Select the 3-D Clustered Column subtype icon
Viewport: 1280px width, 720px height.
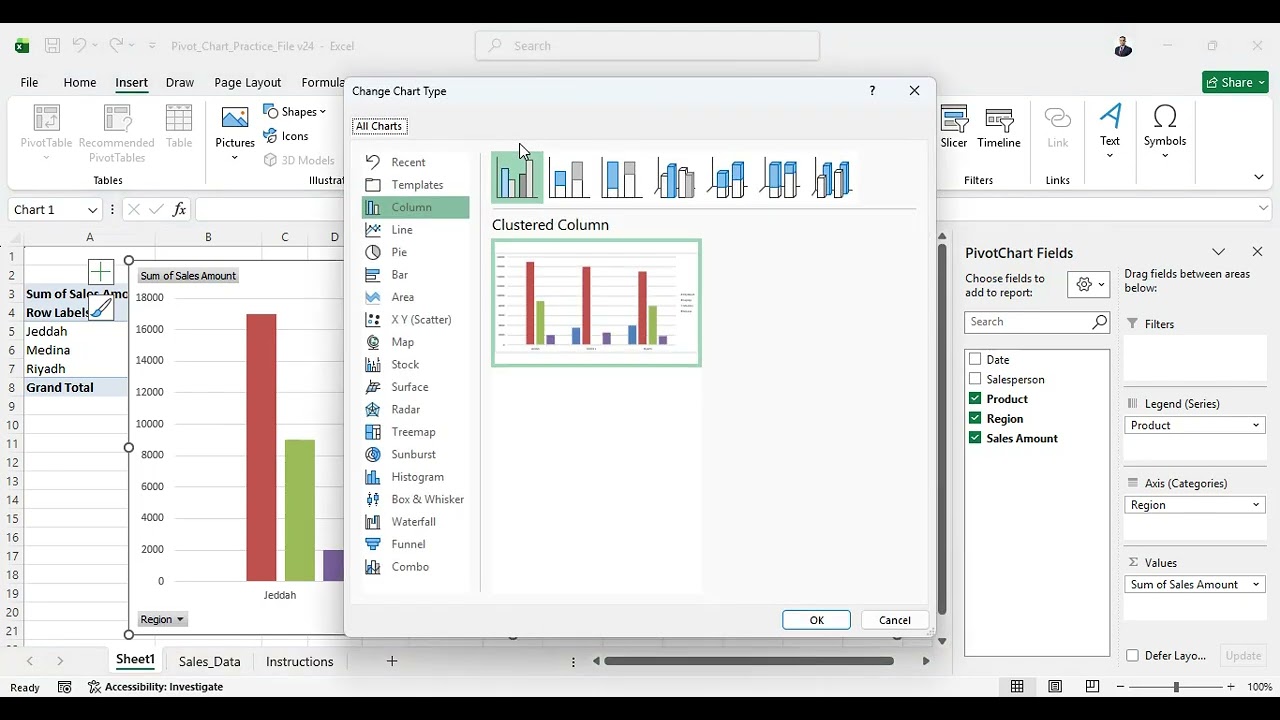click(x=675, y=179)
